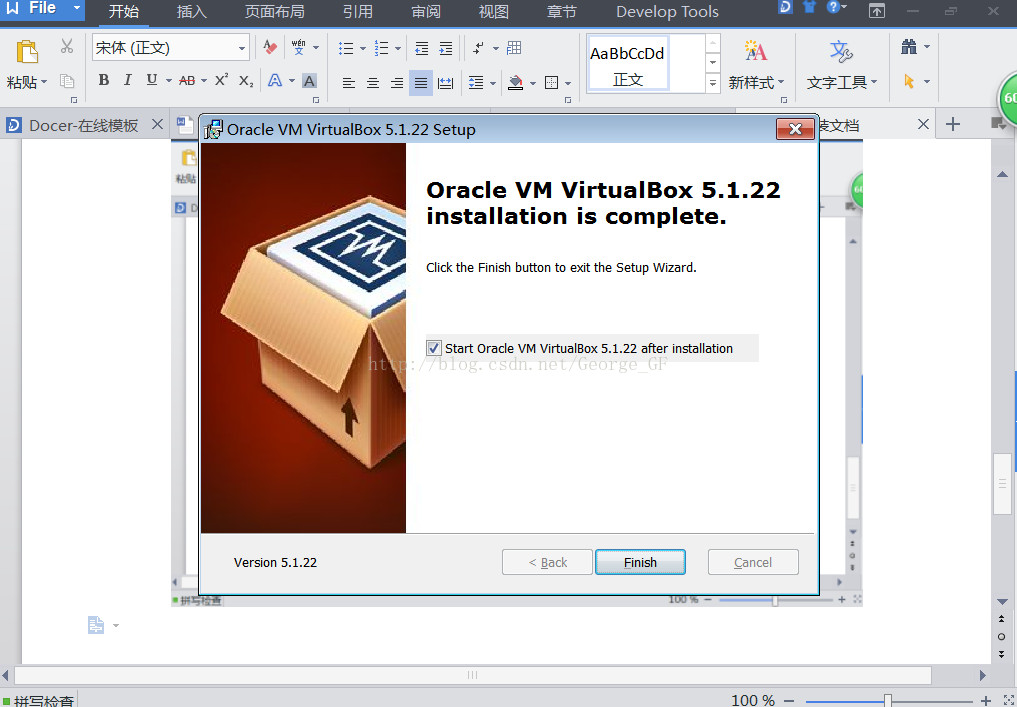Click the select arrow cursor icon

(909, 82)
